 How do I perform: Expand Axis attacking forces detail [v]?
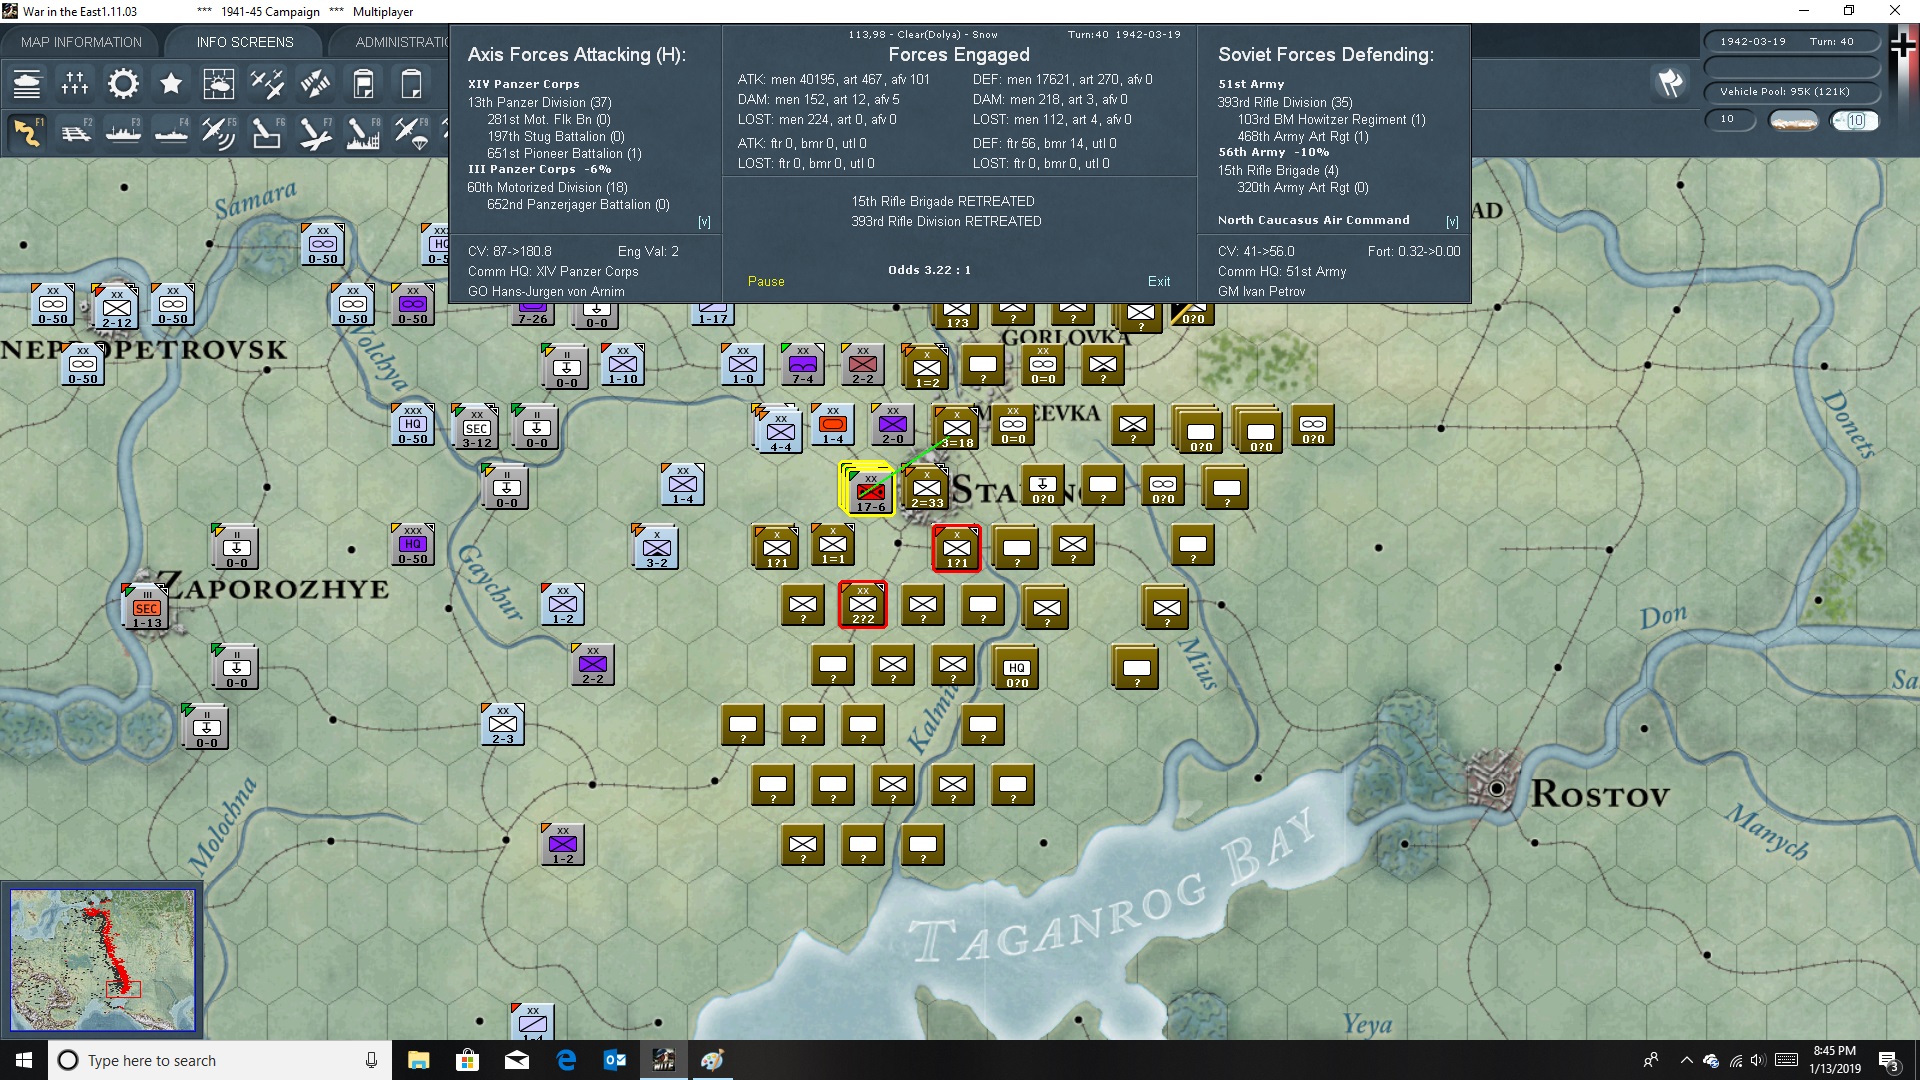(704, 222)
